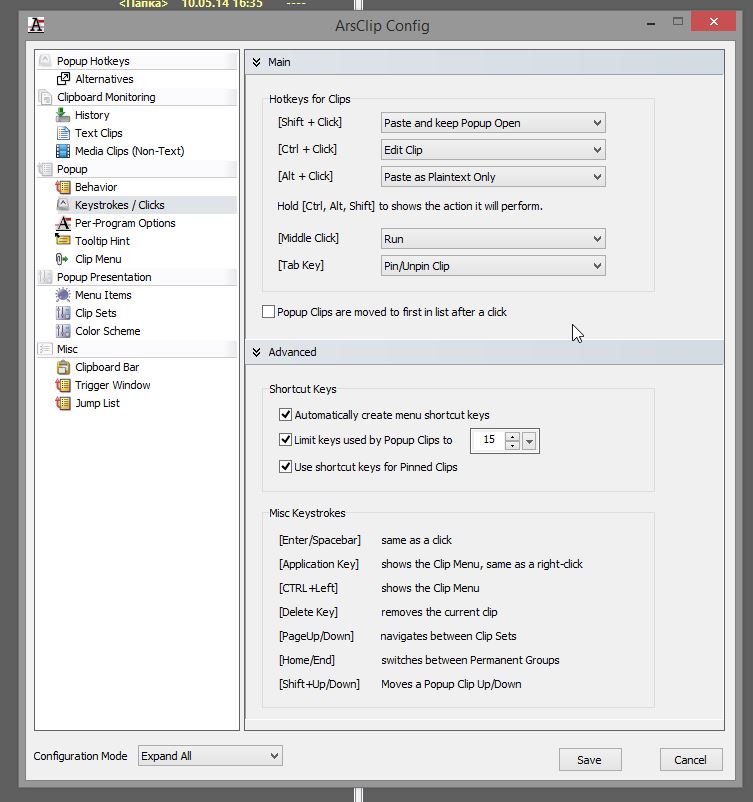Click the Misc category icon
The width and height of the screenshot is (753, 802).
pyautogui.click(x=45, y=349)
